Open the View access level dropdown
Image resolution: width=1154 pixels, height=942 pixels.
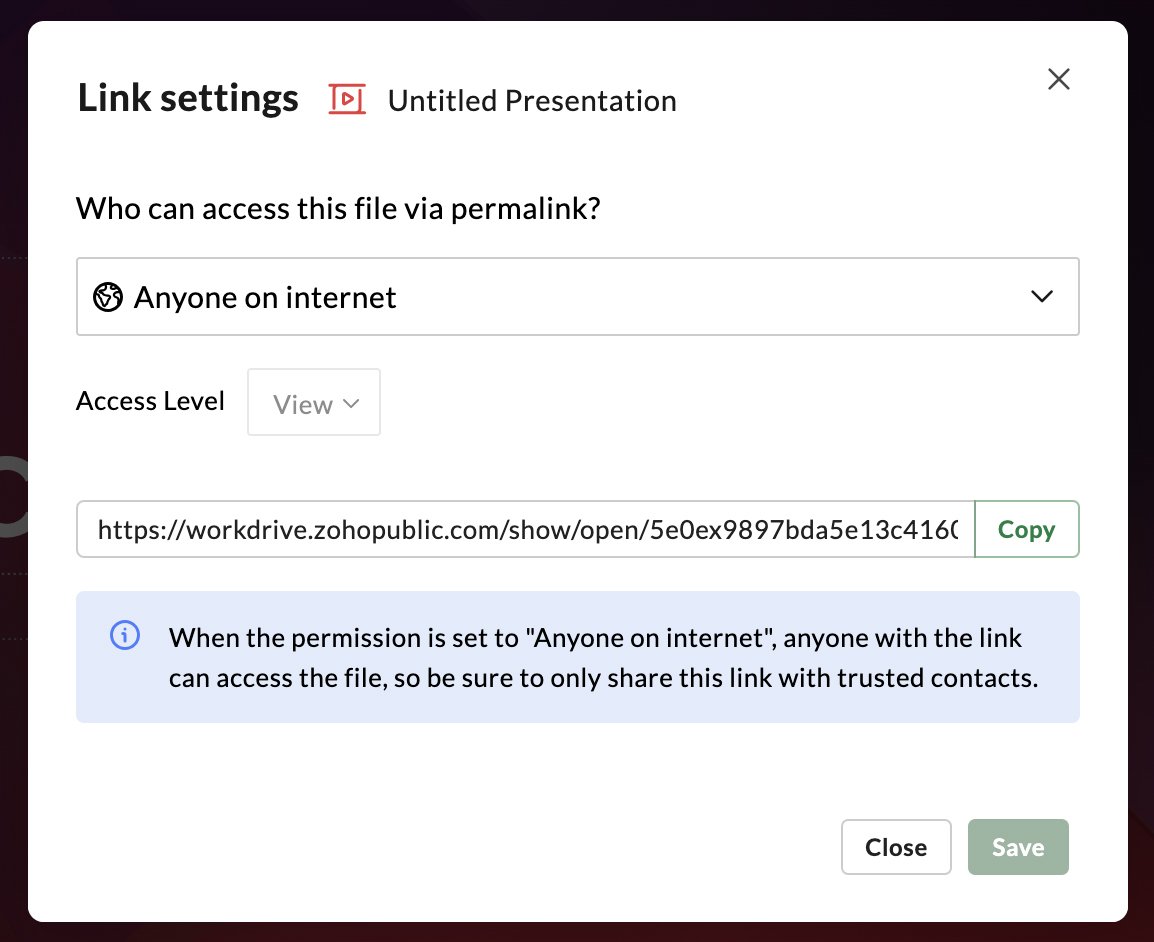point(314,403)
